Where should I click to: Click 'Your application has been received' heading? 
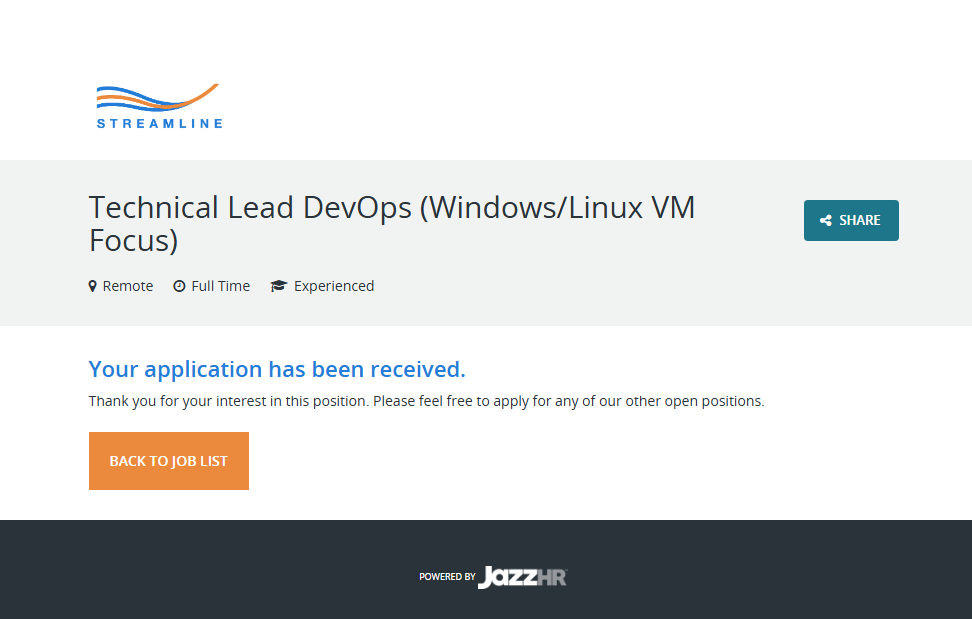[277, 369]
